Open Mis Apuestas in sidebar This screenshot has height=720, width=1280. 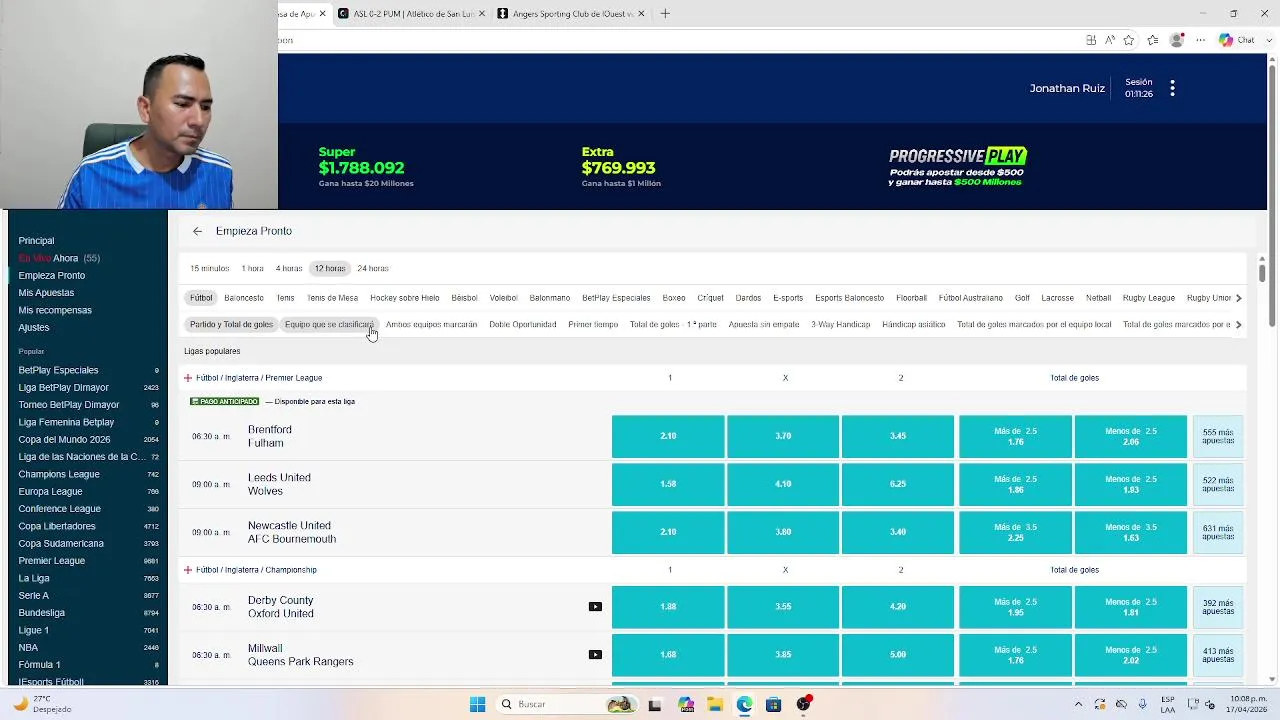[x=46, y=293]
